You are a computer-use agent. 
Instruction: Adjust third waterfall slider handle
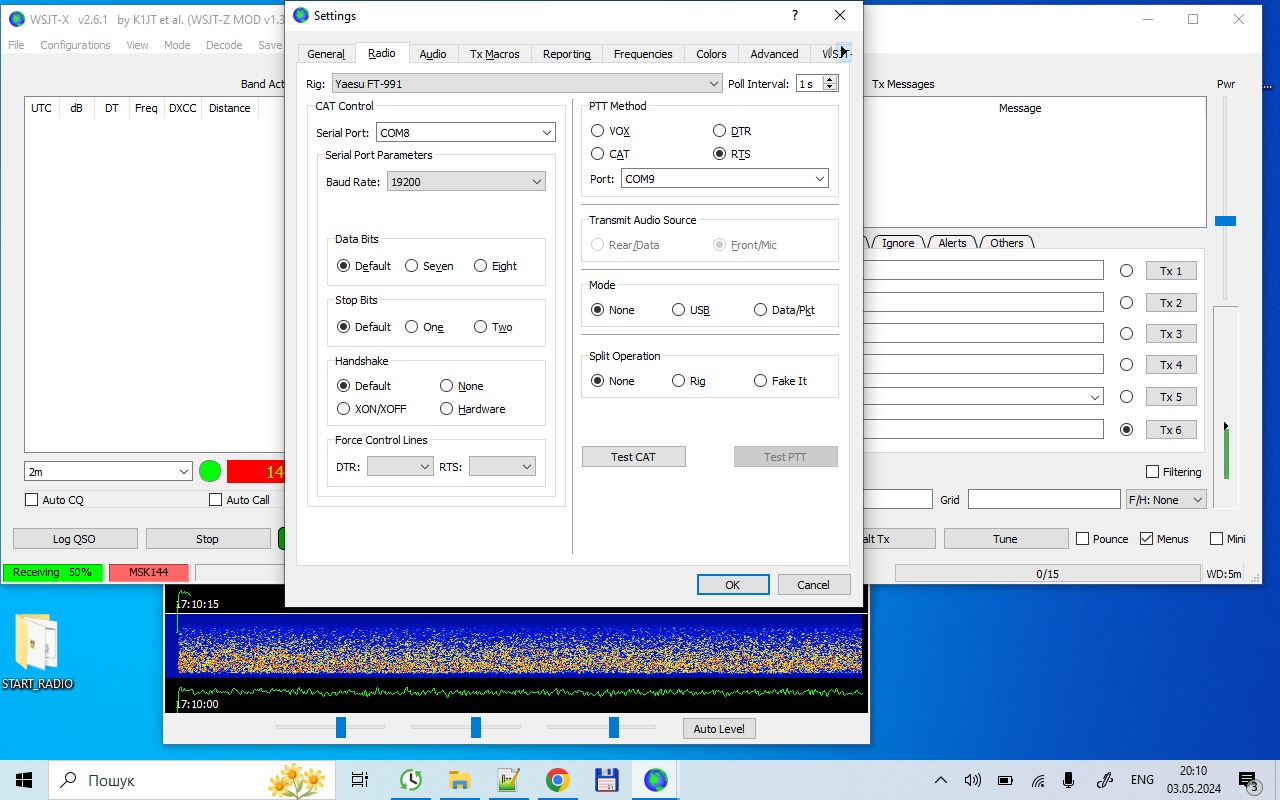tap(613, 727)
